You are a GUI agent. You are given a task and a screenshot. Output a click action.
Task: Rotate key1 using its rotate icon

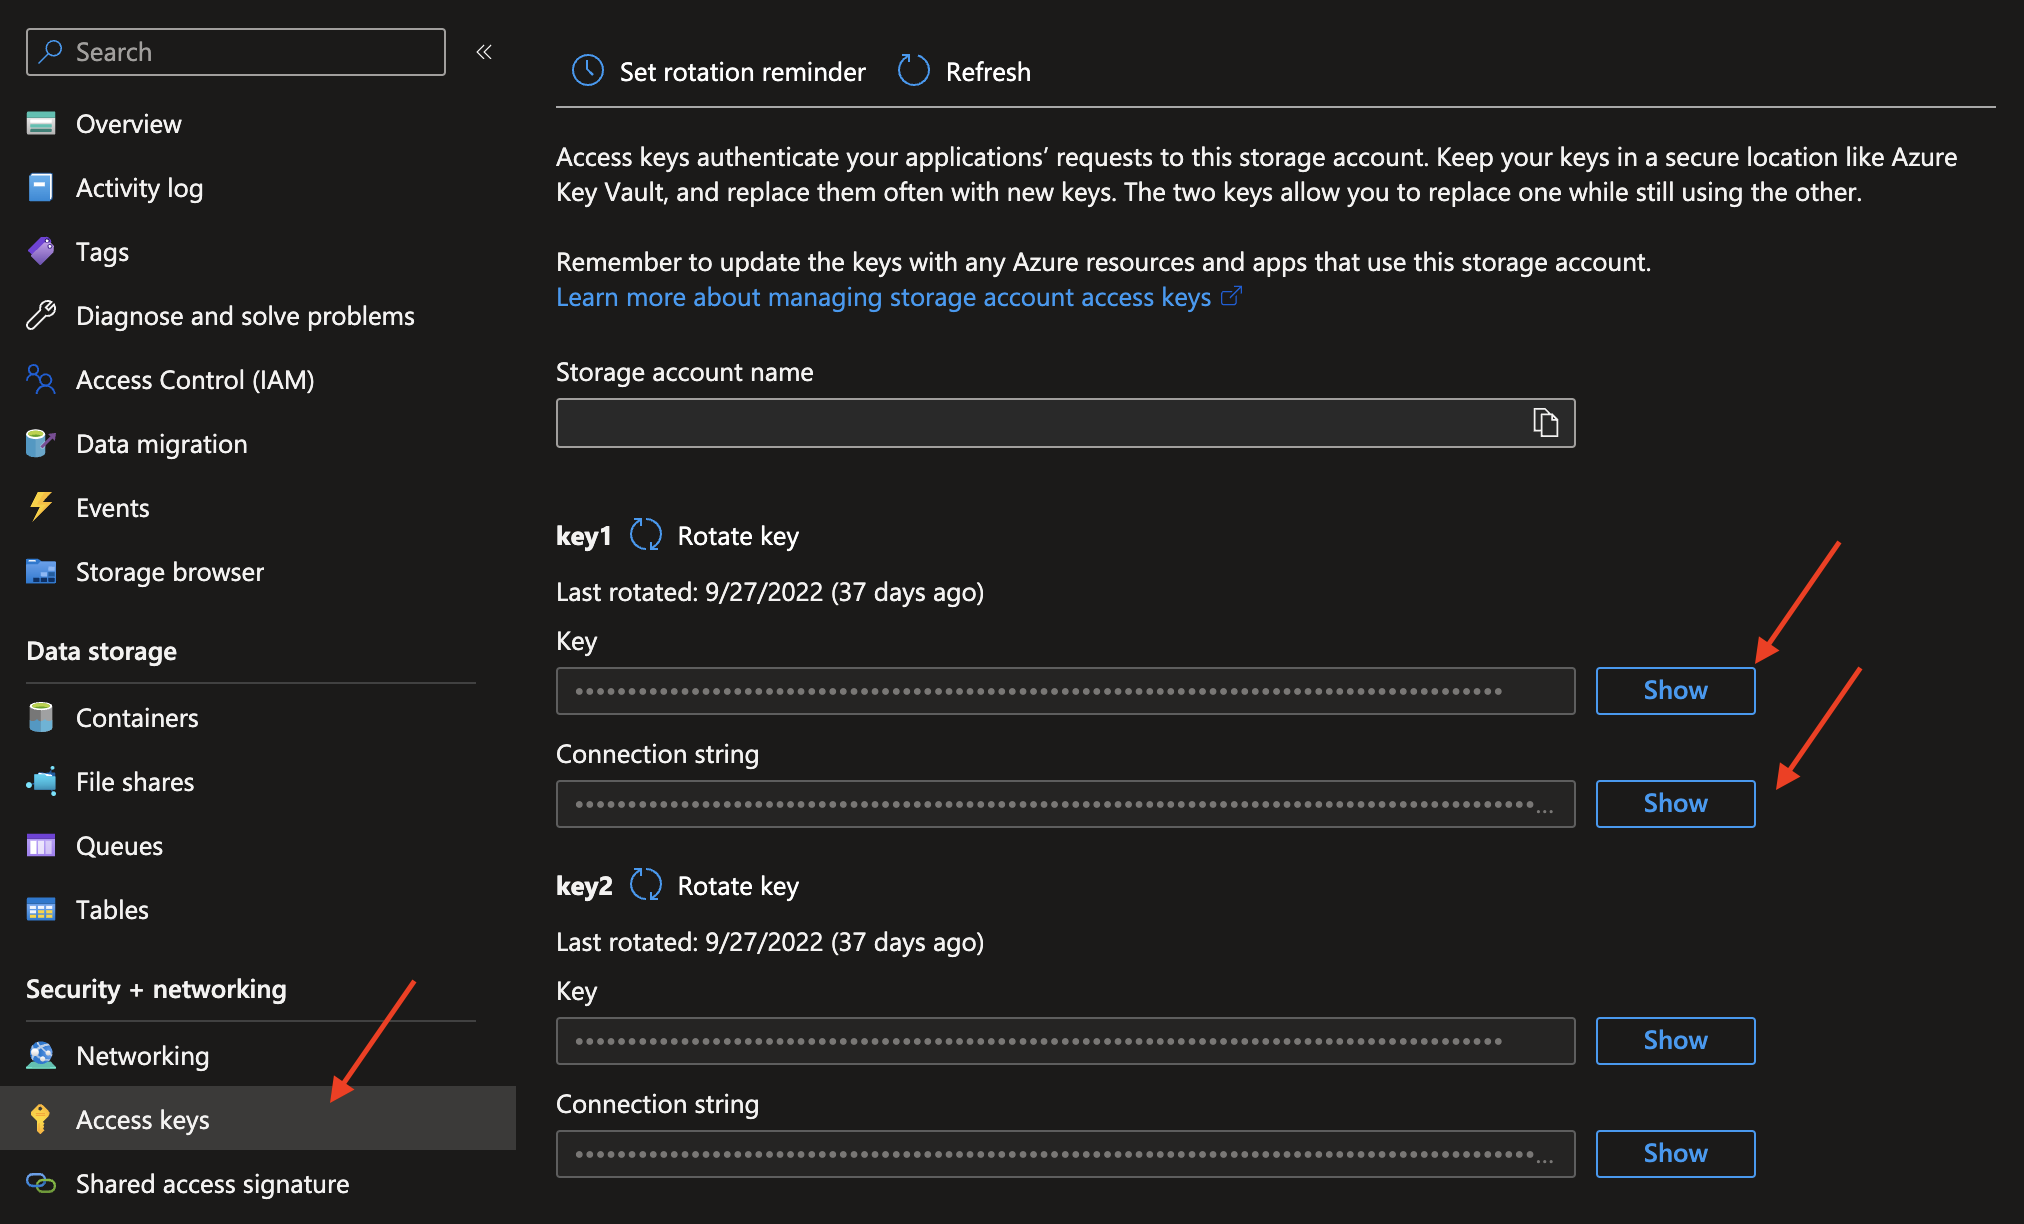646,535
